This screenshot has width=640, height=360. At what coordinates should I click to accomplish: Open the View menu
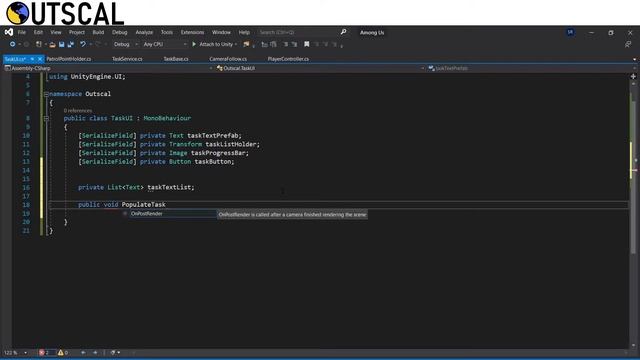pyautogui.click(x=56, y=32)
